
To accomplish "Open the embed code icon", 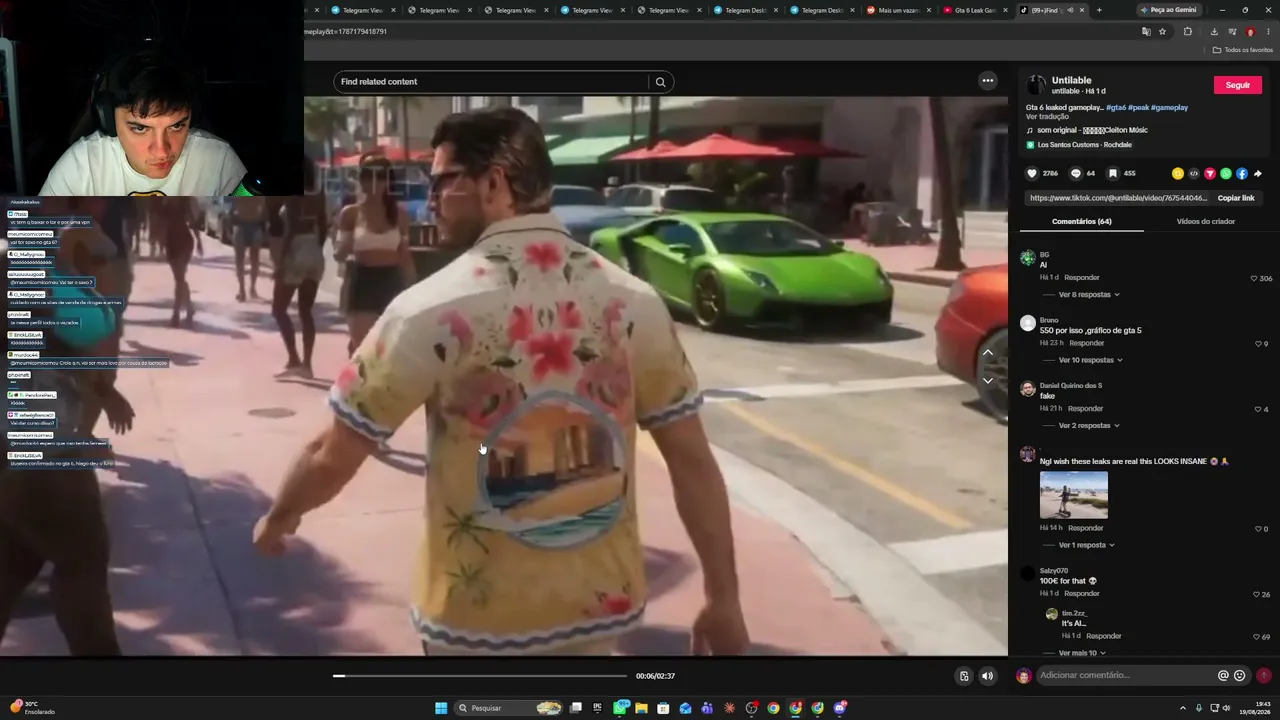I will [x=1194, y=173].
